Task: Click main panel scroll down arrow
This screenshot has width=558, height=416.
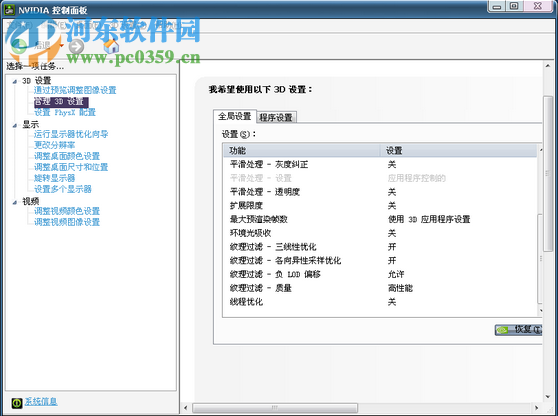Action: (x=548, y=397)
